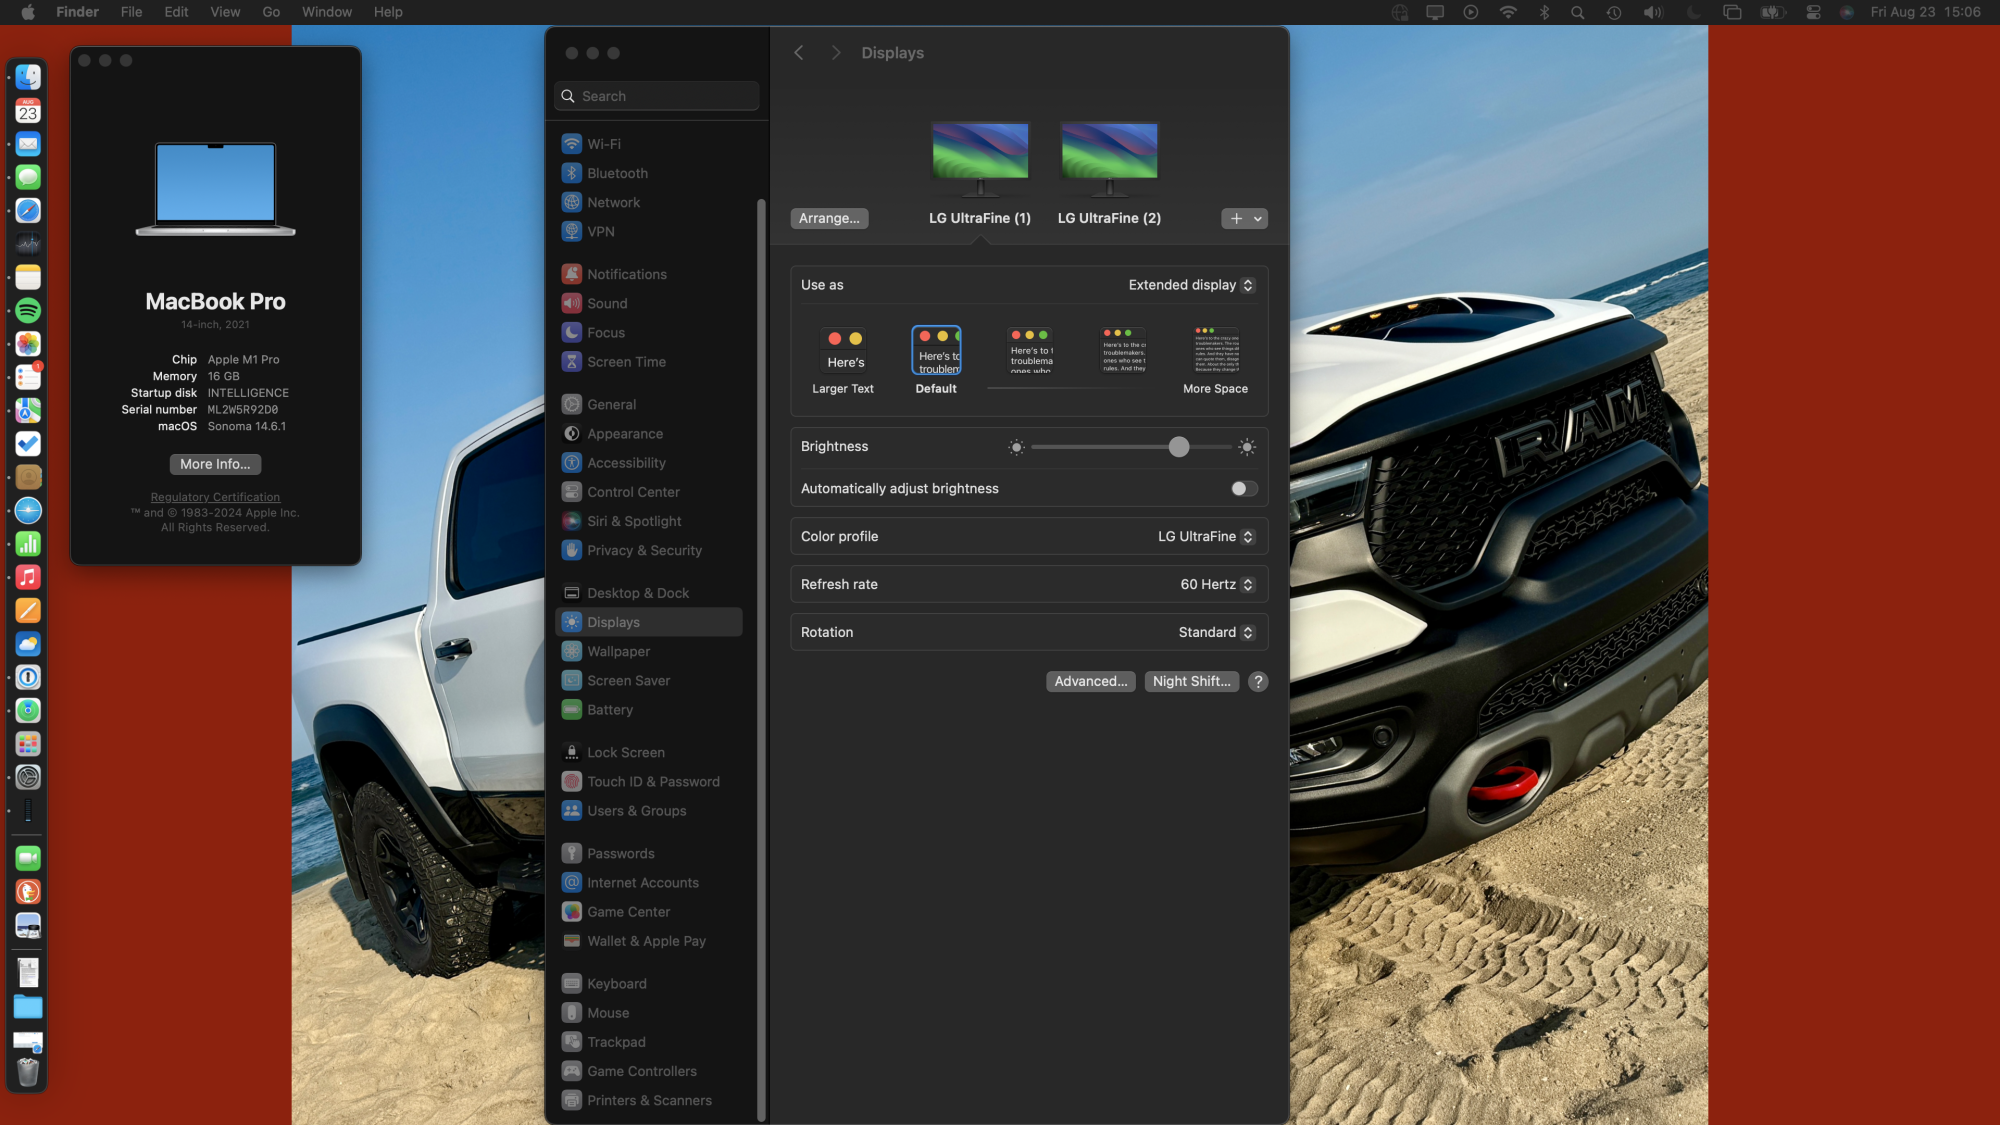The height and width of the screenshot is (1125, 2000).
Task: Open the Color profile dropdown
Action: 1205,537
